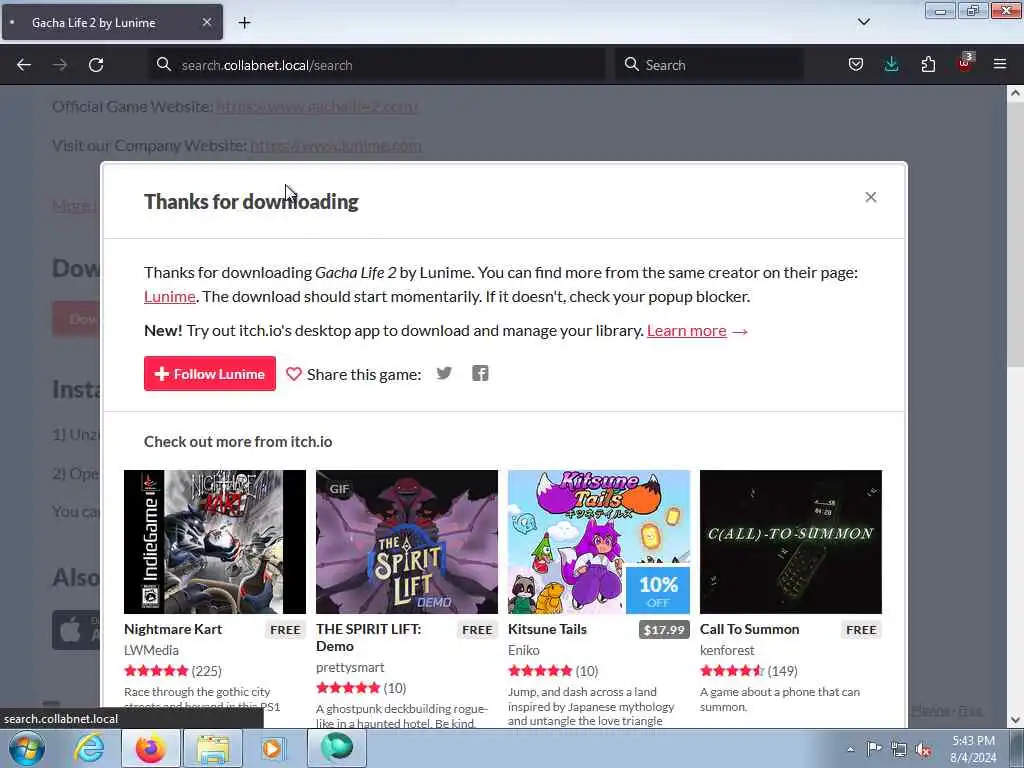Open the Nightmare Kart title link
The image size is (1024, 768).
click(173, 629)
